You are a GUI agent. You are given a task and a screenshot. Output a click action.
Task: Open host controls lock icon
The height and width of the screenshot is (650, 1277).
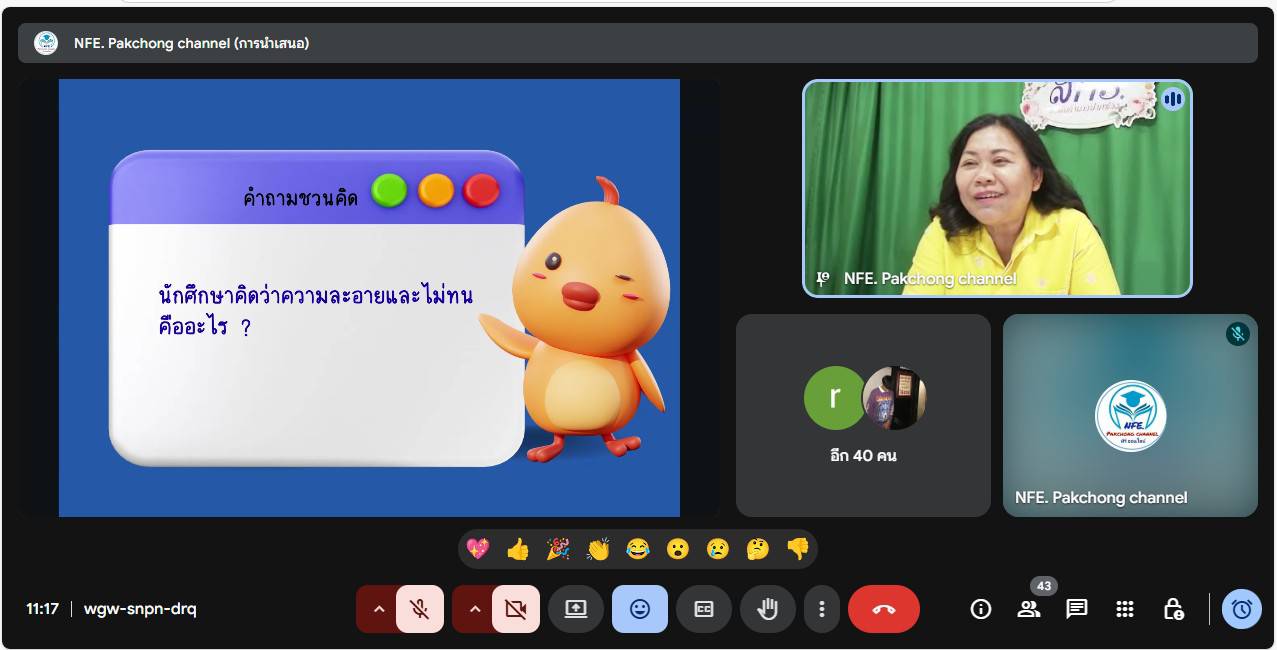coord(1173,609)
